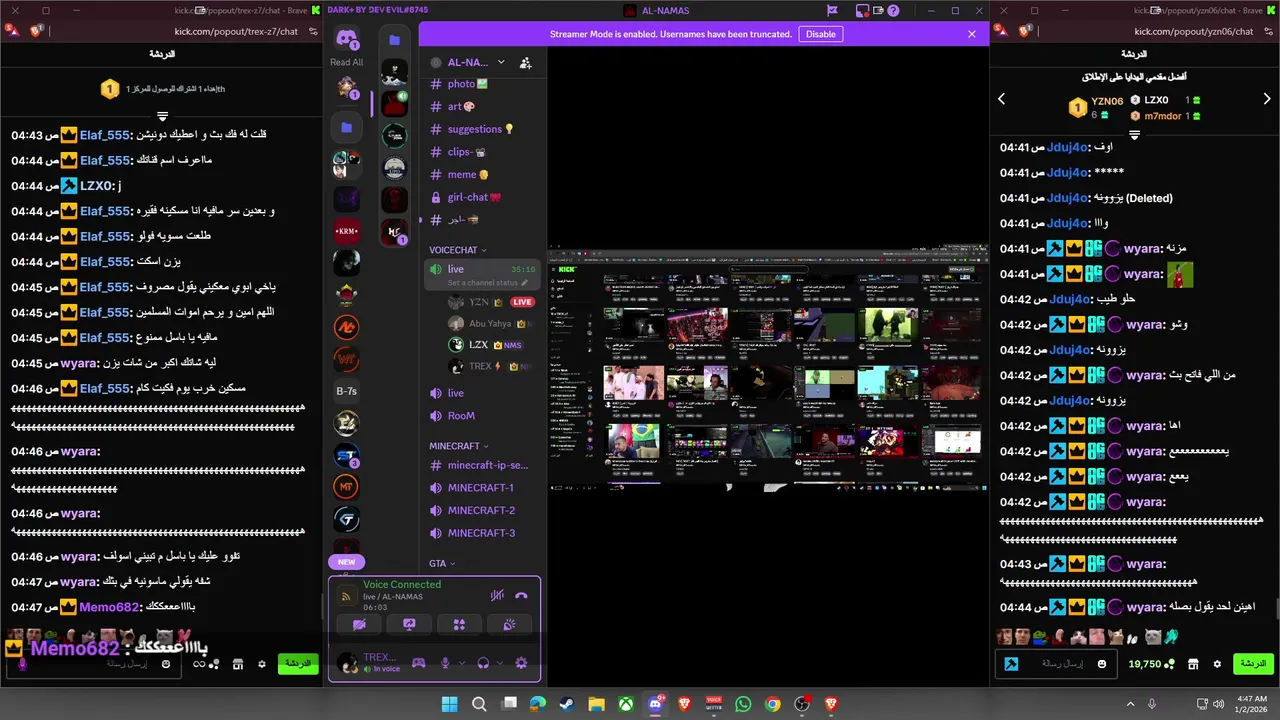This screenshot has height=720, width=1280.
Task: Click the game controller icon beside TREX
Action: point(419,663)
